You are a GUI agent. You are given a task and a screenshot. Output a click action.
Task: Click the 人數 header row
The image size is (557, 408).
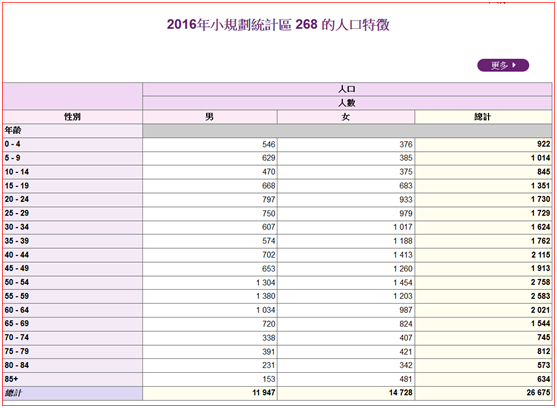(x=347, y=103)
